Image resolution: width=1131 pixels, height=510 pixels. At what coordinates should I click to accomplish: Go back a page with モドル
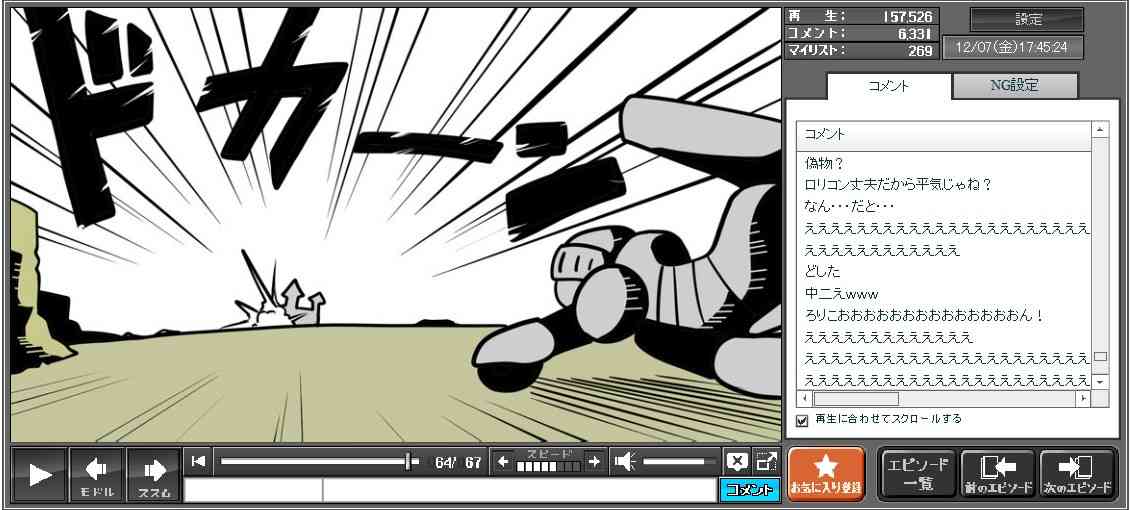click(x=97, y=474)
